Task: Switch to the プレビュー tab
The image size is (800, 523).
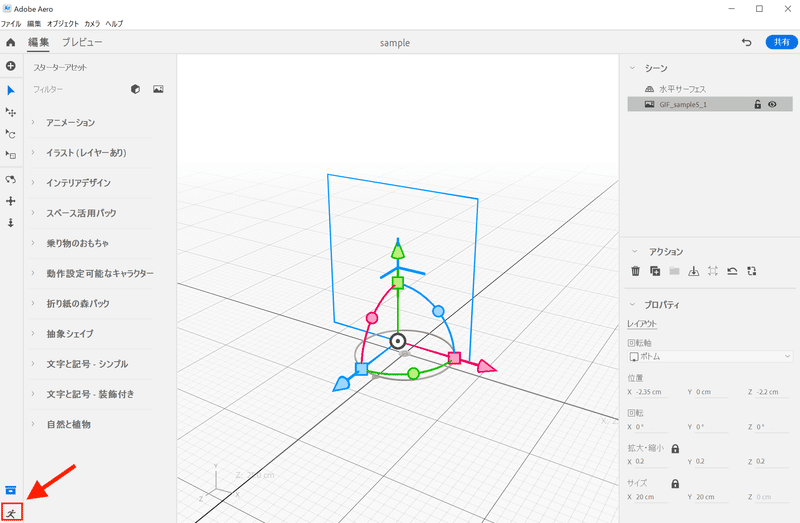Action: click(82, 42)
